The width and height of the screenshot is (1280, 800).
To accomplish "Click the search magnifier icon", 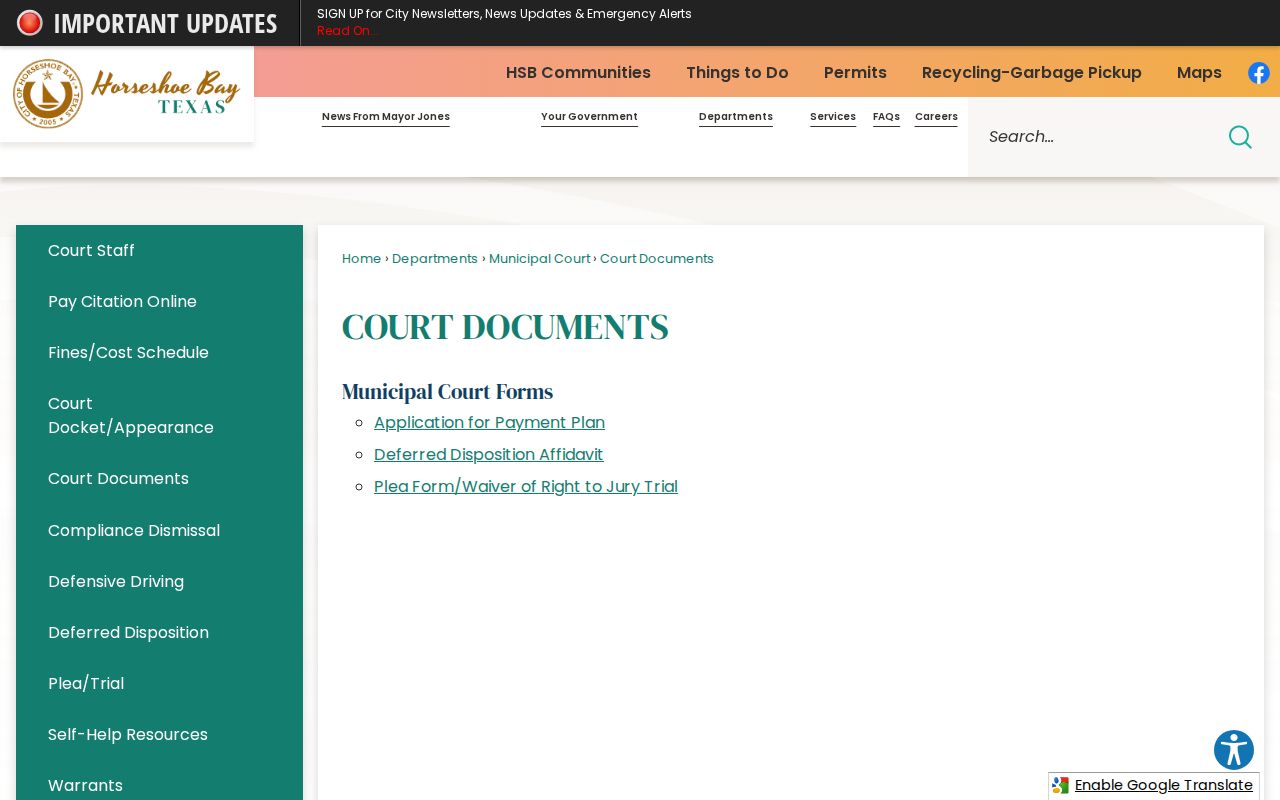I will point(1240,137).
